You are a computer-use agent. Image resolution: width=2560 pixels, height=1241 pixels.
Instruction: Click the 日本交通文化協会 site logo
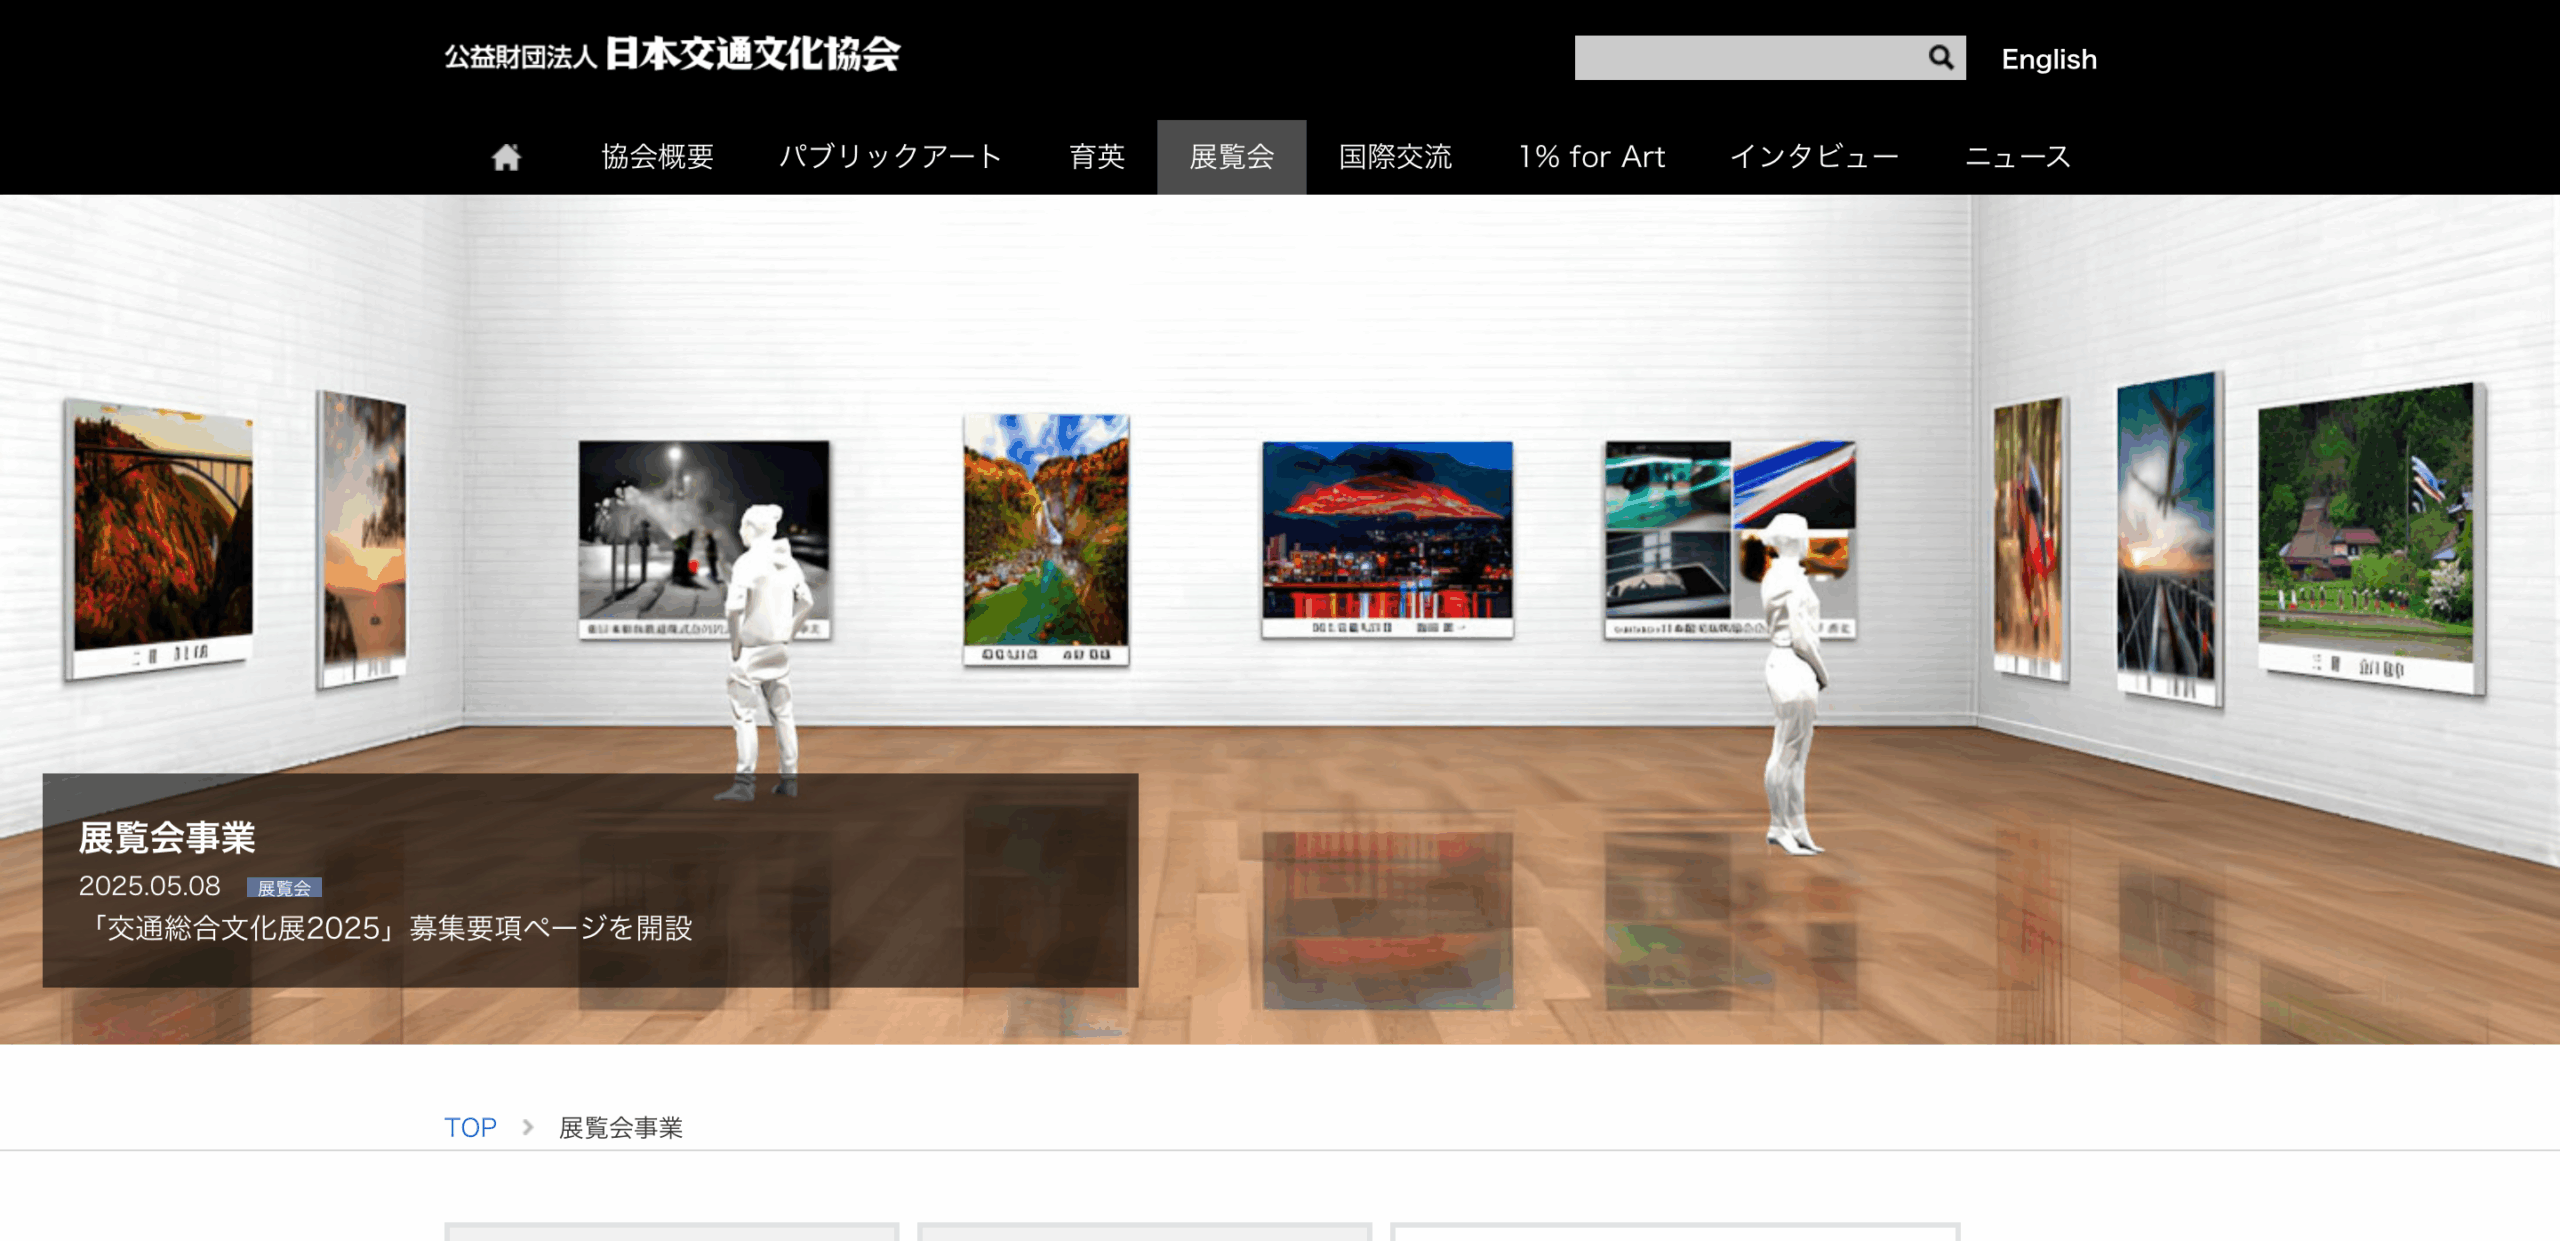pyautogui.click(x=672, y=55)
